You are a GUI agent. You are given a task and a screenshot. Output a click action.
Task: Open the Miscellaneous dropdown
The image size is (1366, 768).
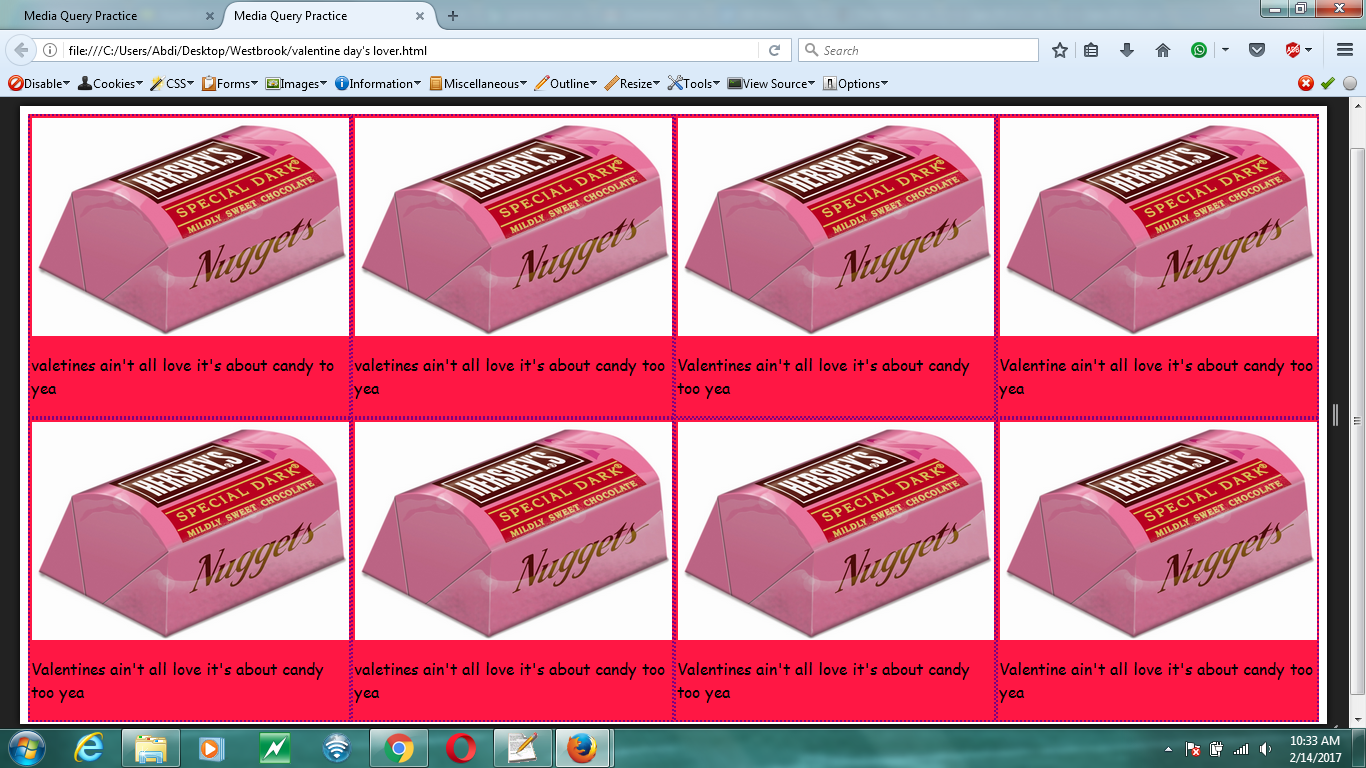click(x=479, y=84)
